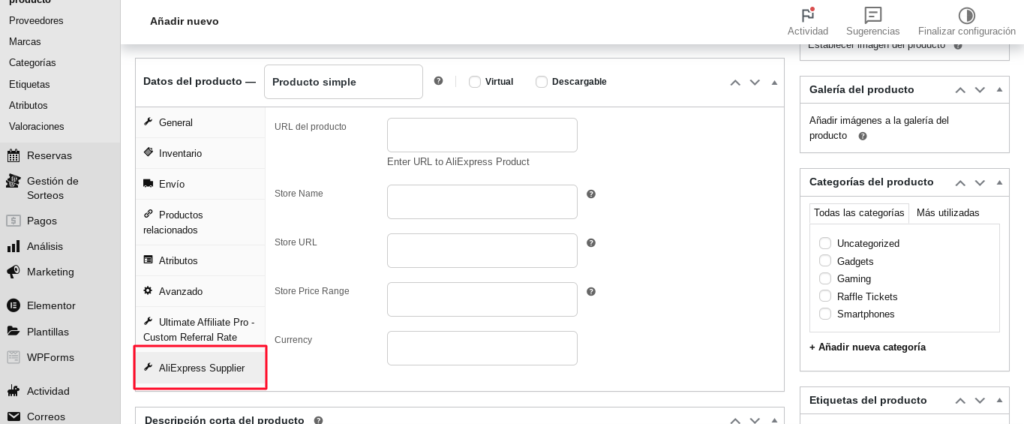Viewport: 1024px width, 424px height.
Task: Open the Producto simple product type dropdown
Action: click(x=344, y=82)
